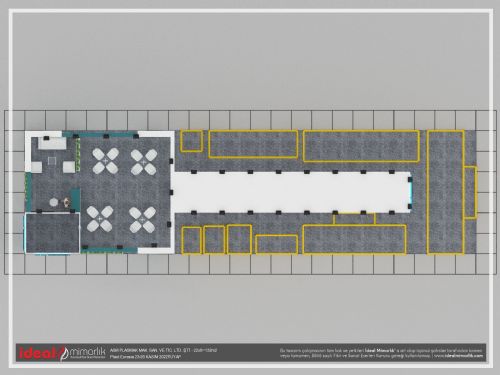500x375 pixels.
Task: Select the person figure at the reception desk
Action: (x=67, y=202)
